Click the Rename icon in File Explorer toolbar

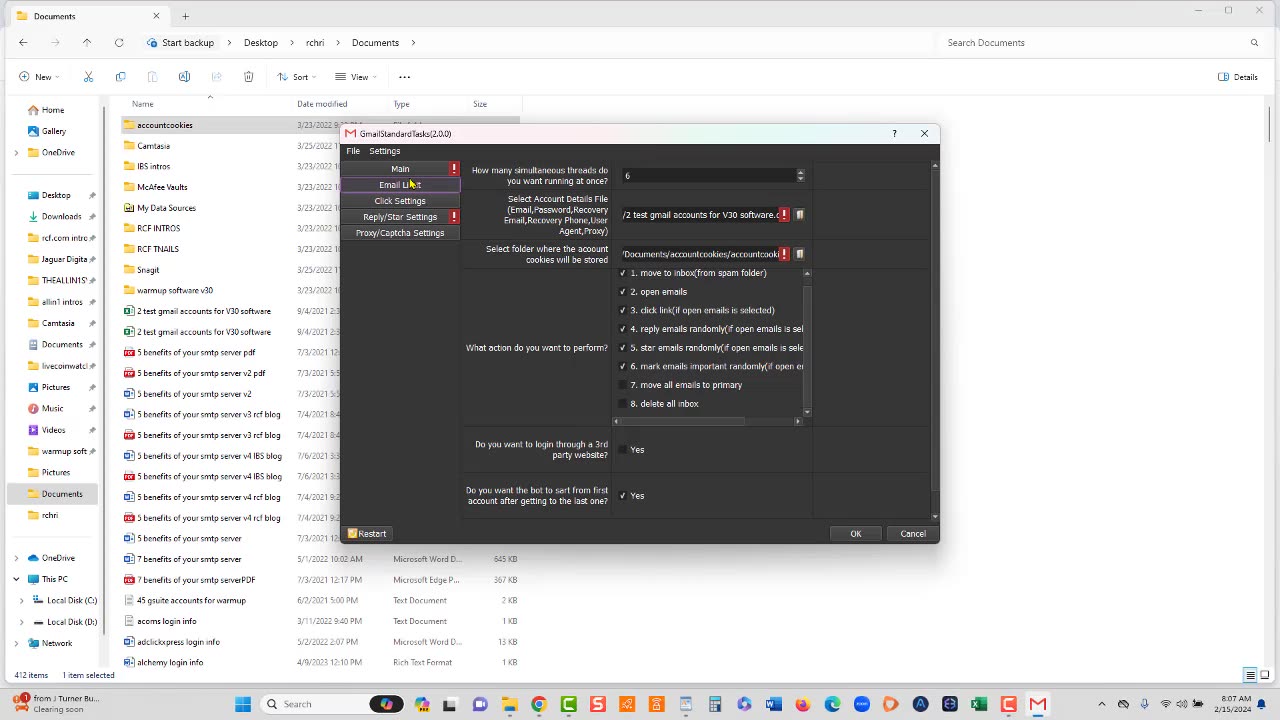184,77
